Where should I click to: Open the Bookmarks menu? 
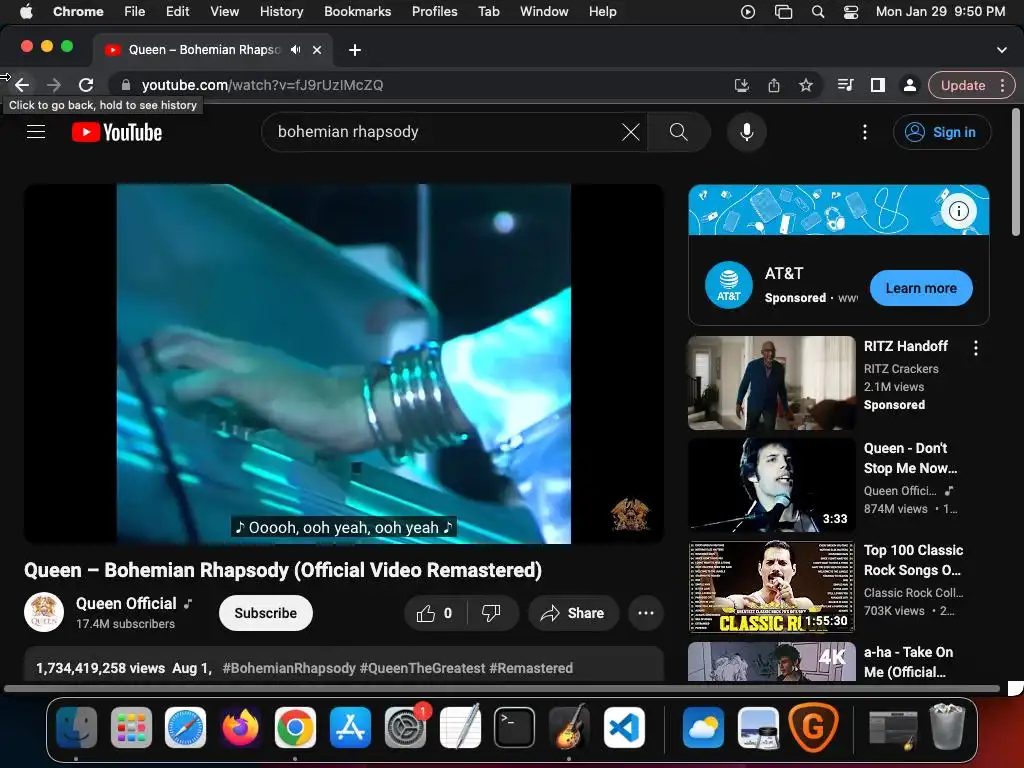[357, 11]
